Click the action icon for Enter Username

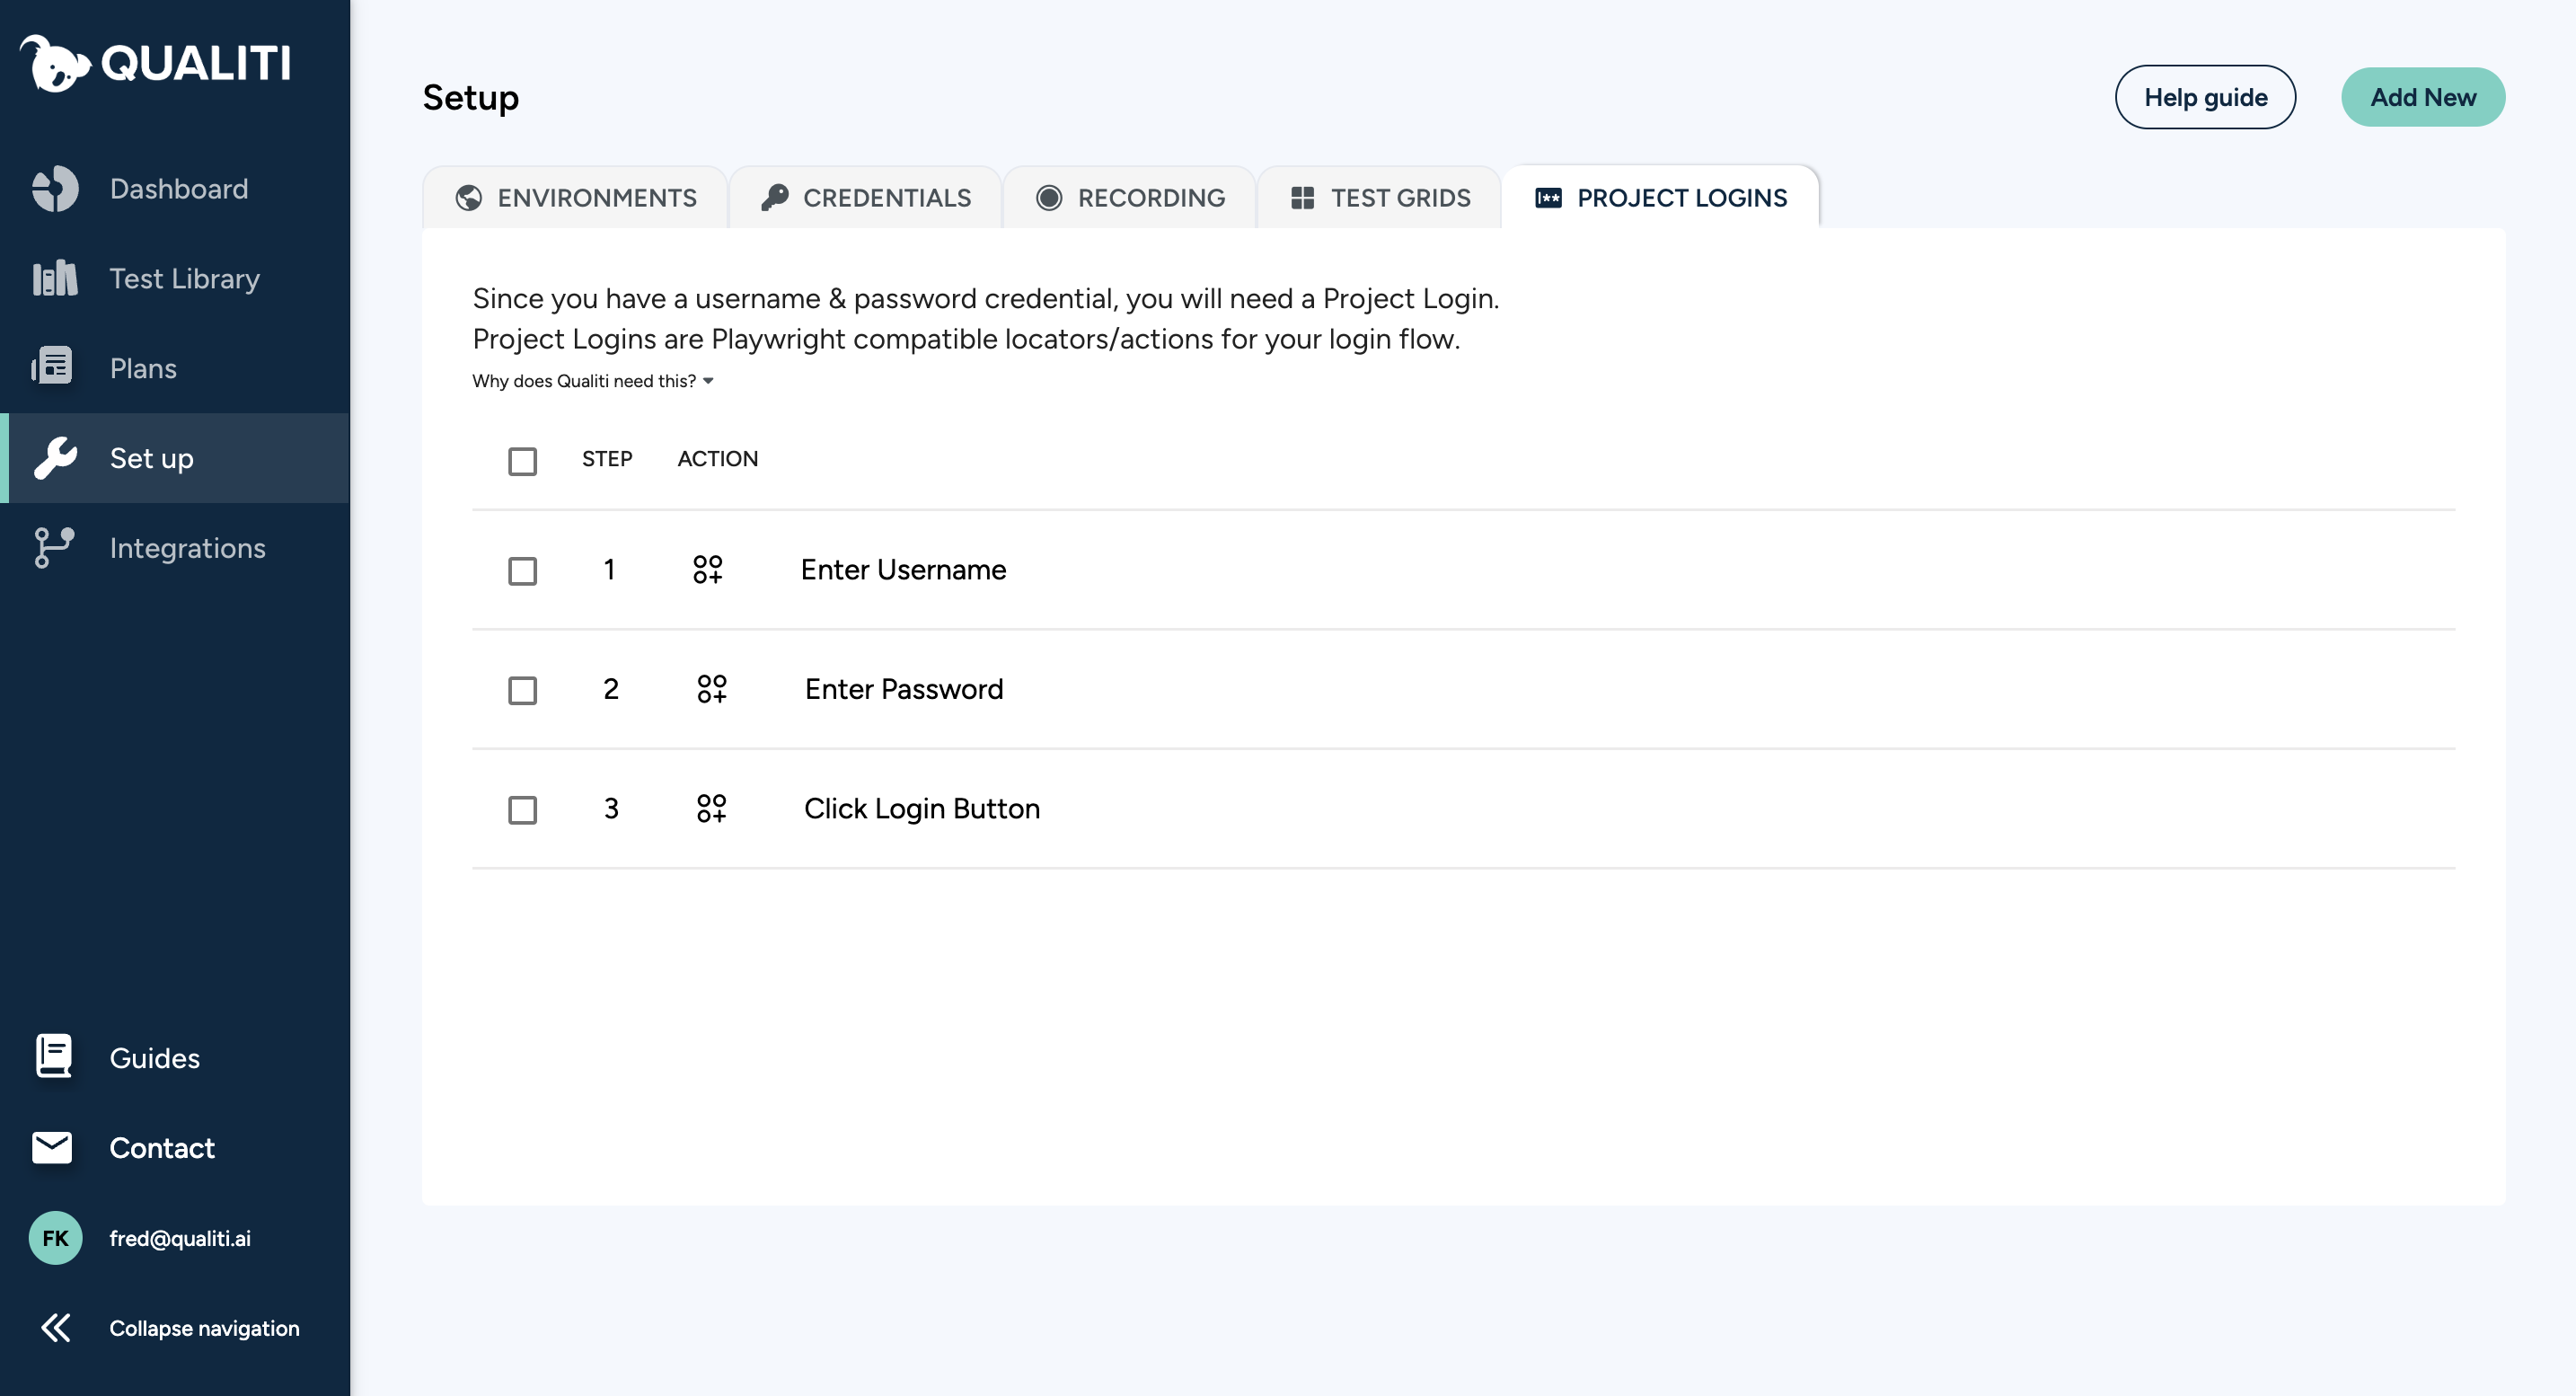708,569
